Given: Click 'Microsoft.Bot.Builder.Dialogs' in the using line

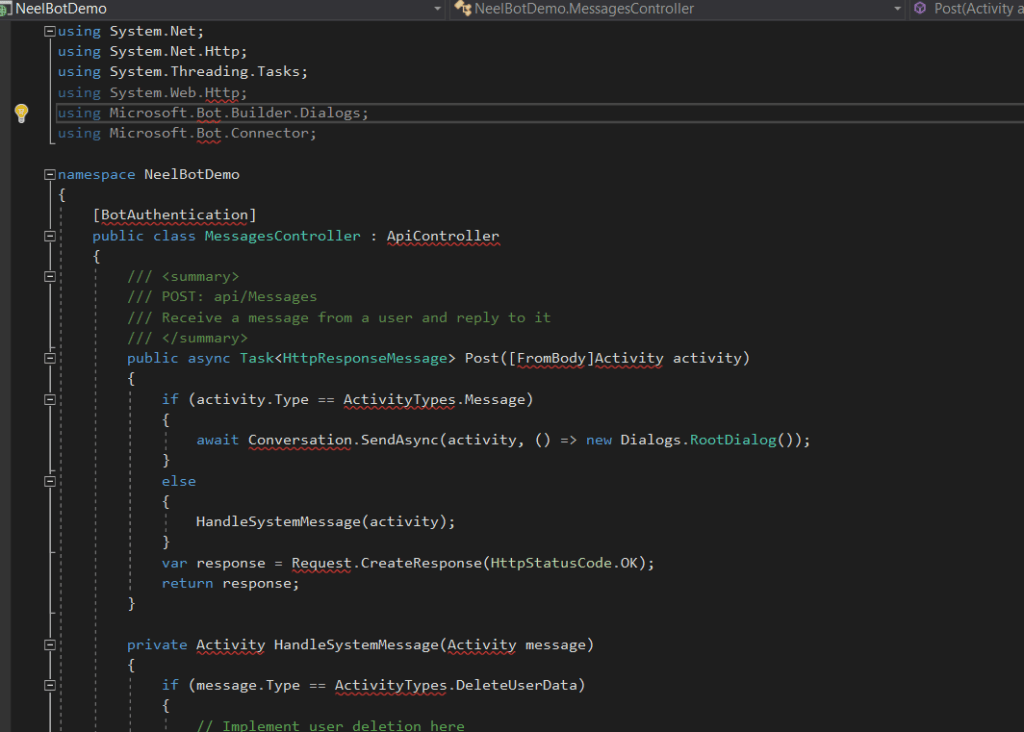Looking at the screenshot, I should (234, 113).
